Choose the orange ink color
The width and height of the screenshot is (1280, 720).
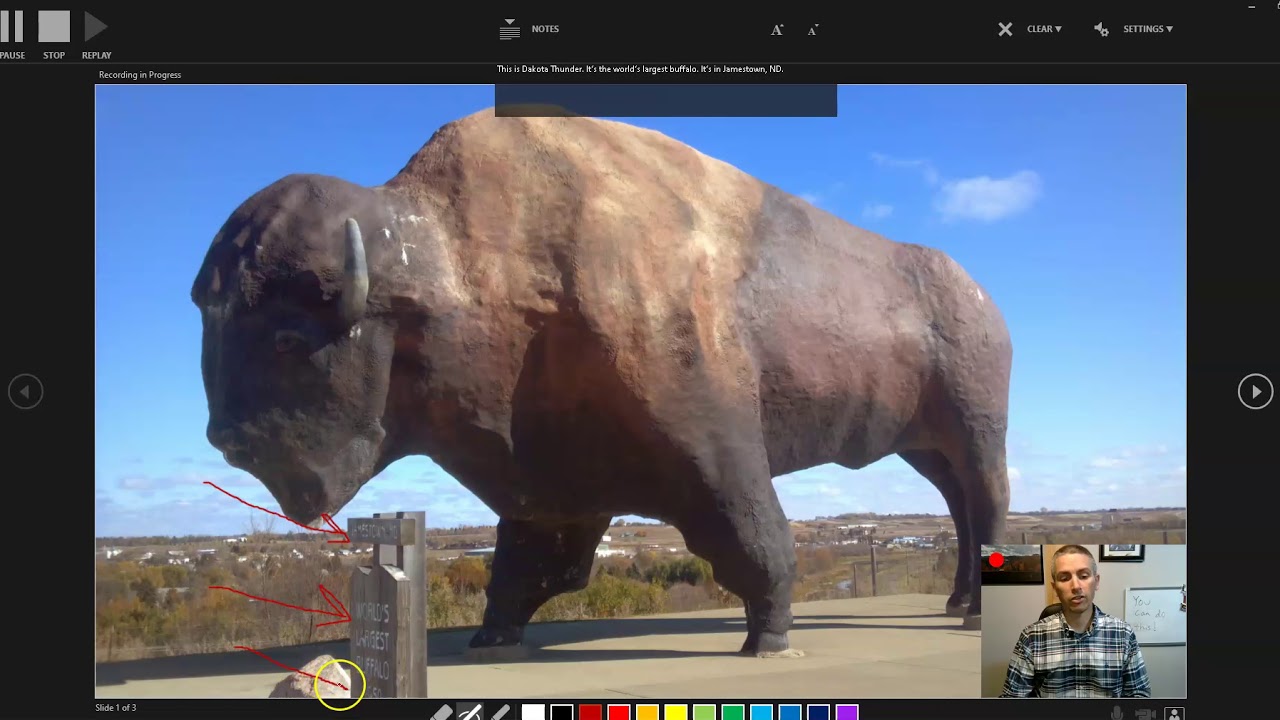tap(647, 713)
